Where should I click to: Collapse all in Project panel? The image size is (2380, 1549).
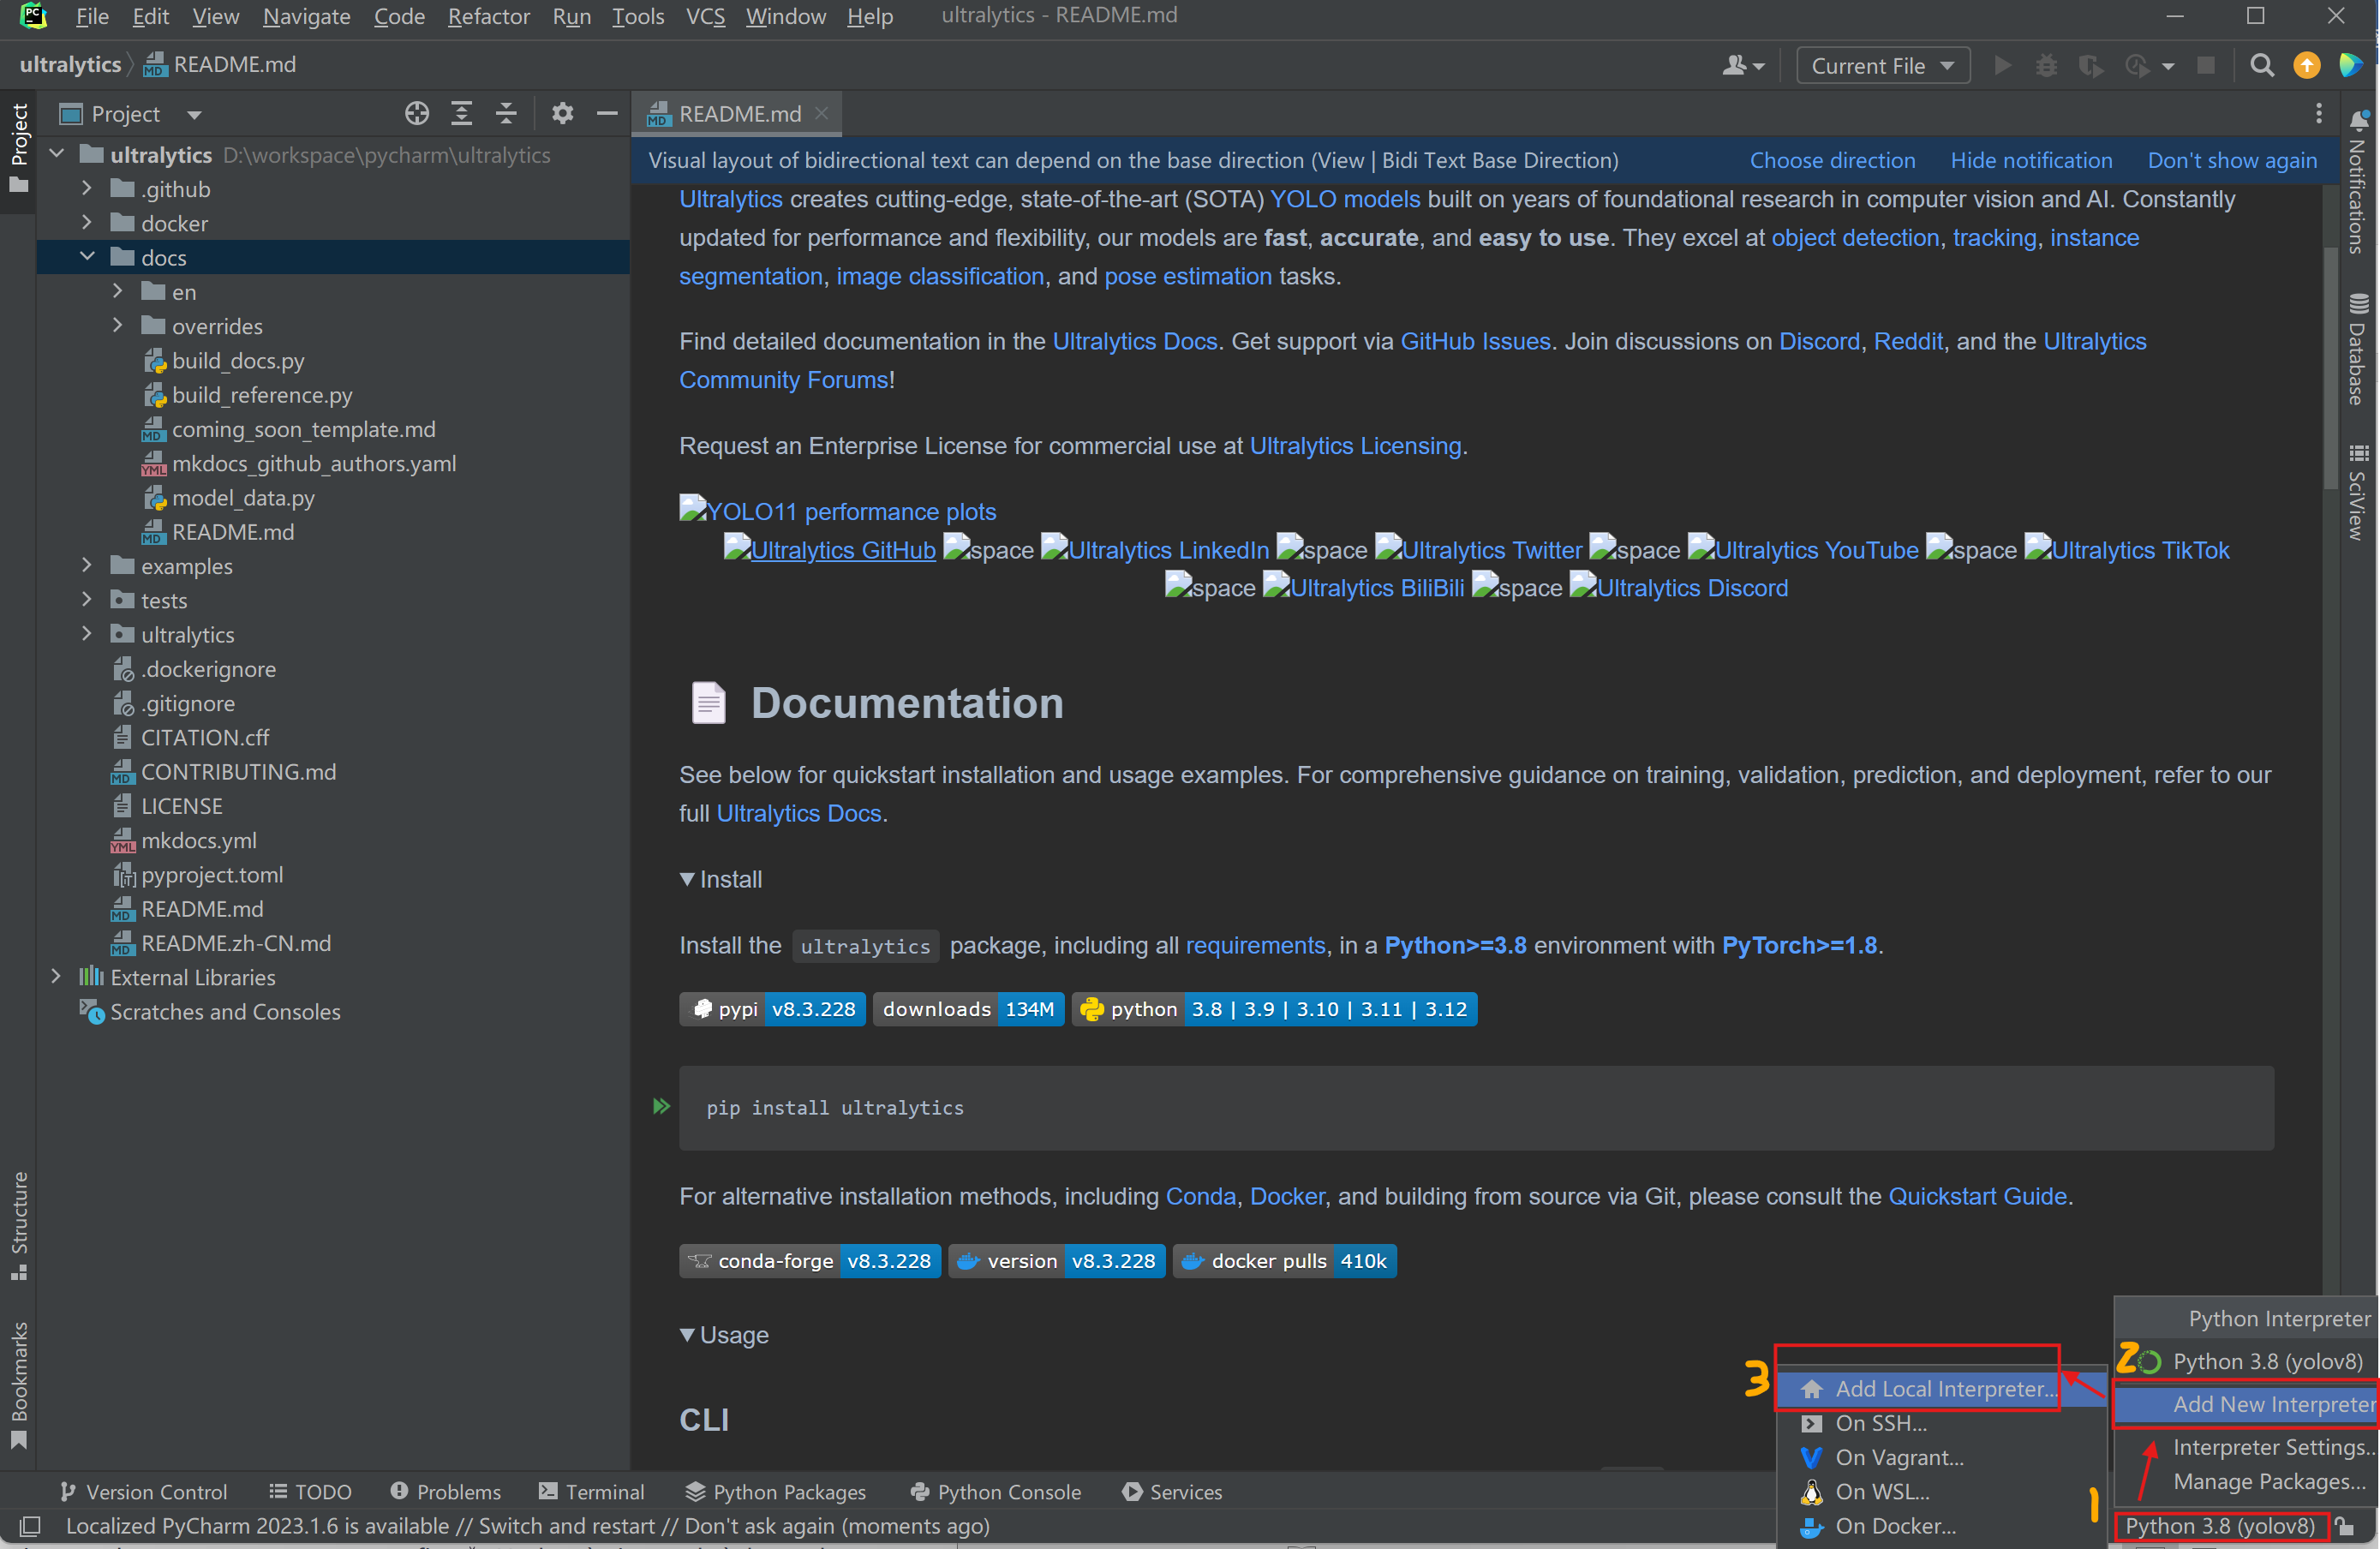pyautogui.click(x=506, y=114)
